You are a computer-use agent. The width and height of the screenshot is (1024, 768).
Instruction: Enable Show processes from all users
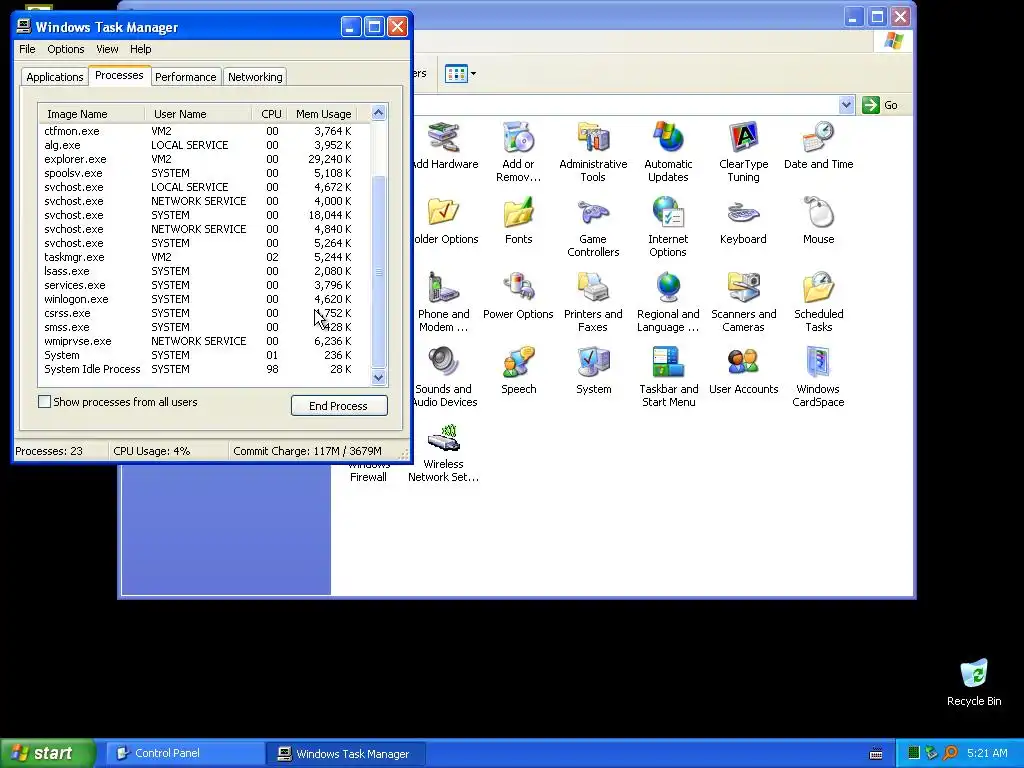[44, 402]
